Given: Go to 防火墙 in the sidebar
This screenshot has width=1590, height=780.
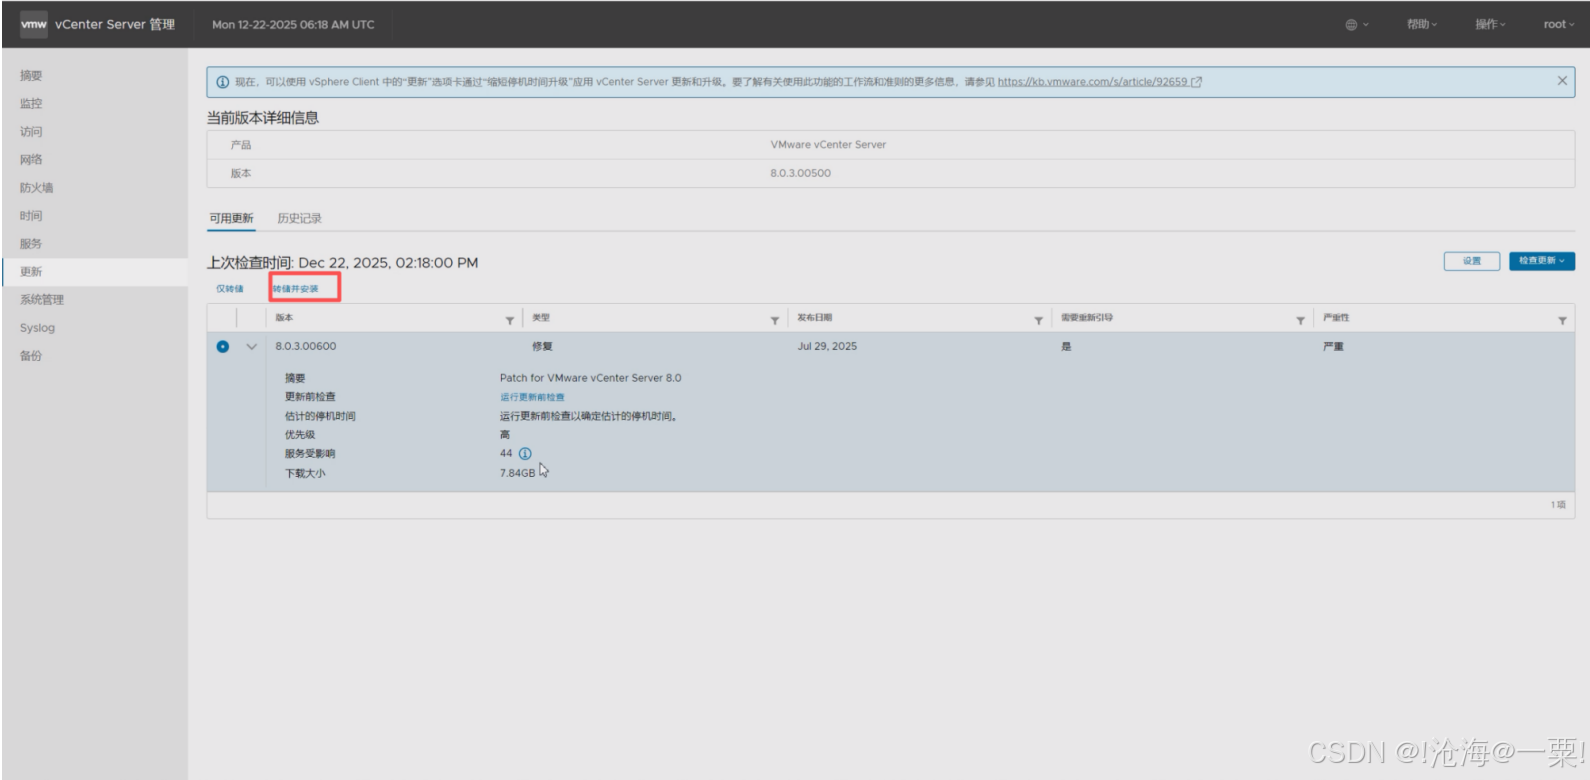Looking at the screenshot, I should (37, 187).
